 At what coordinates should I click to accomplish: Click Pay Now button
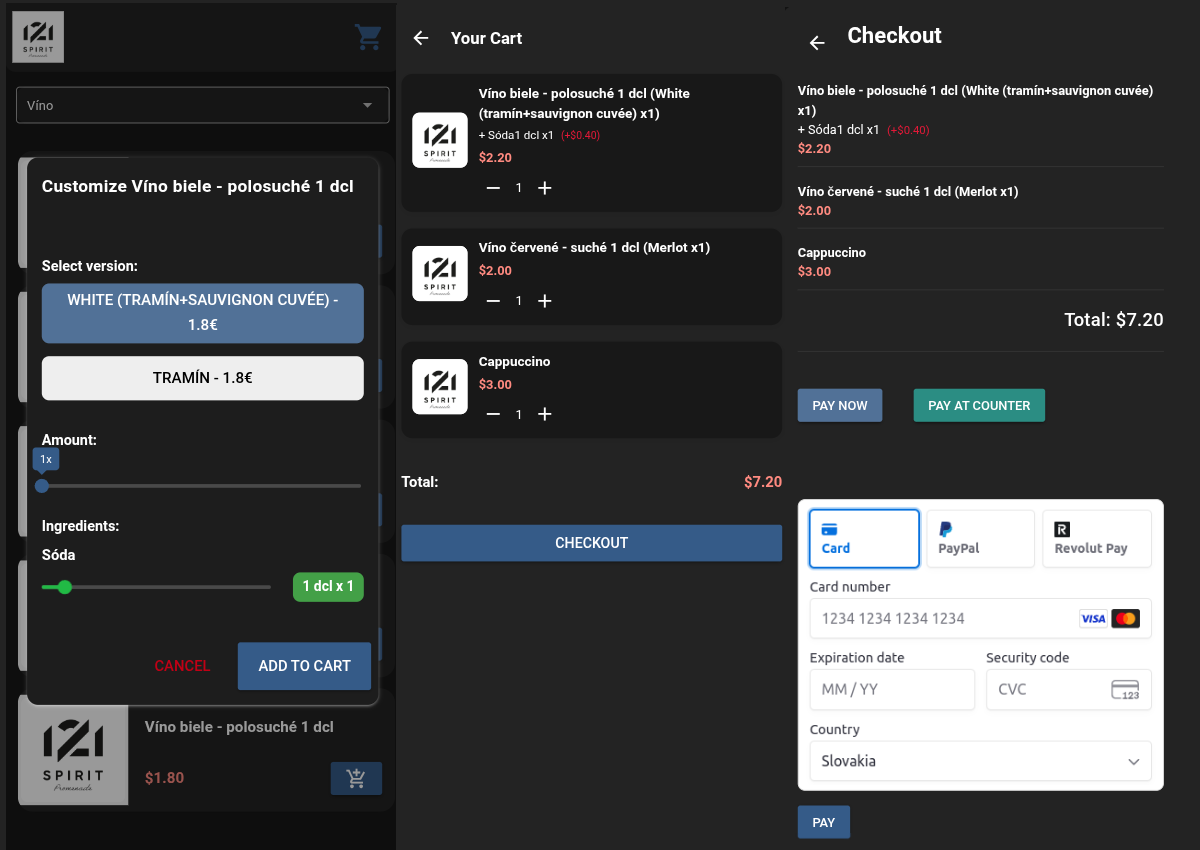point(840,405)
